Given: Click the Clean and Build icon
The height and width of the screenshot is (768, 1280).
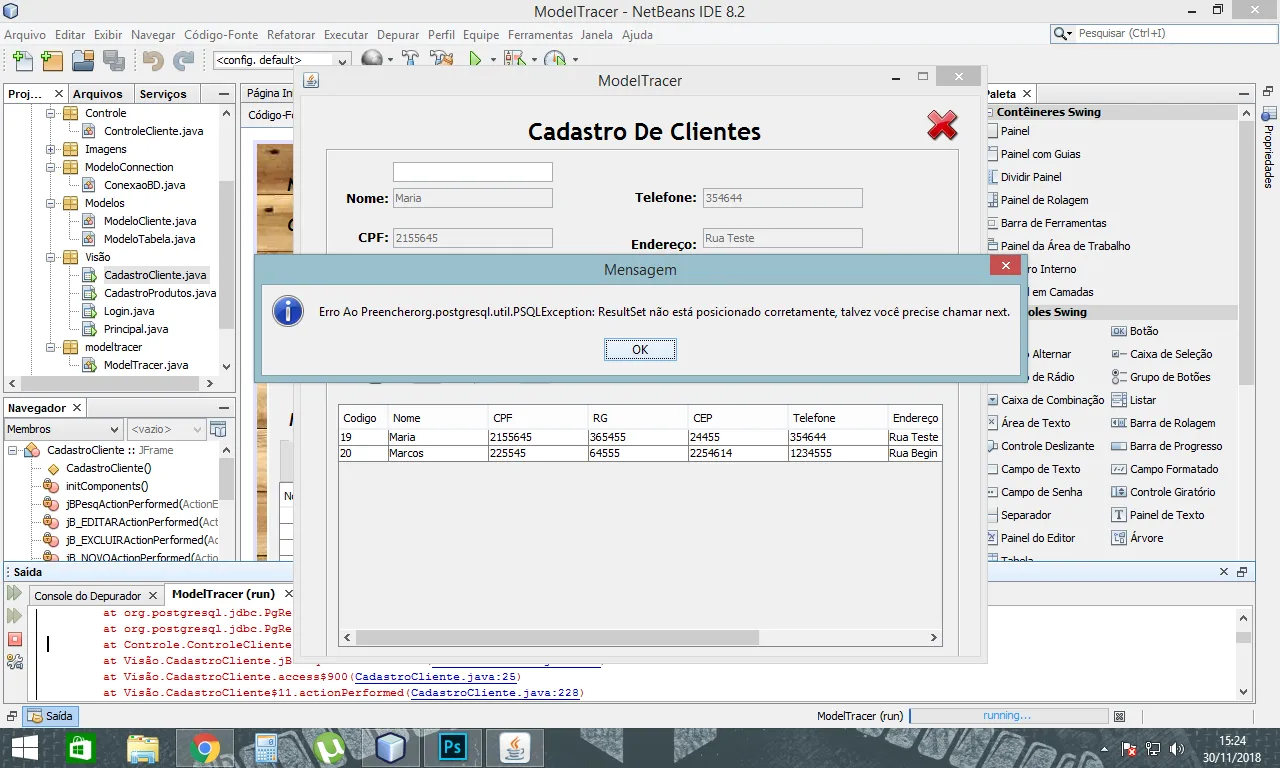Looking at the screenshot, I should tap(441, 60).
